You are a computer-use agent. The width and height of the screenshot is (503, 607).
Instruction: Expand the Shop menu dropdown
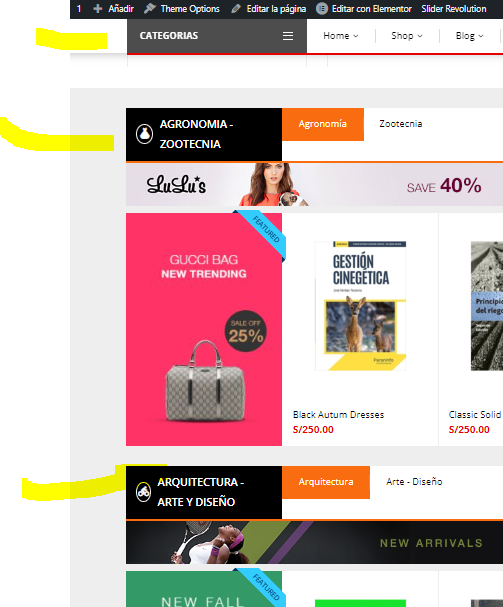coord(407,36)
